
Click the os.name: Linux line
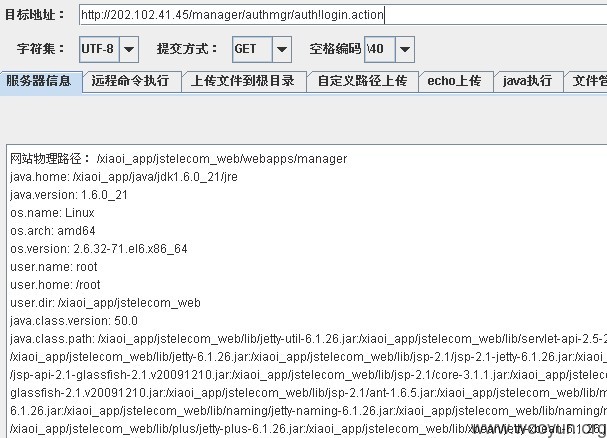click(x=52, y=213)
